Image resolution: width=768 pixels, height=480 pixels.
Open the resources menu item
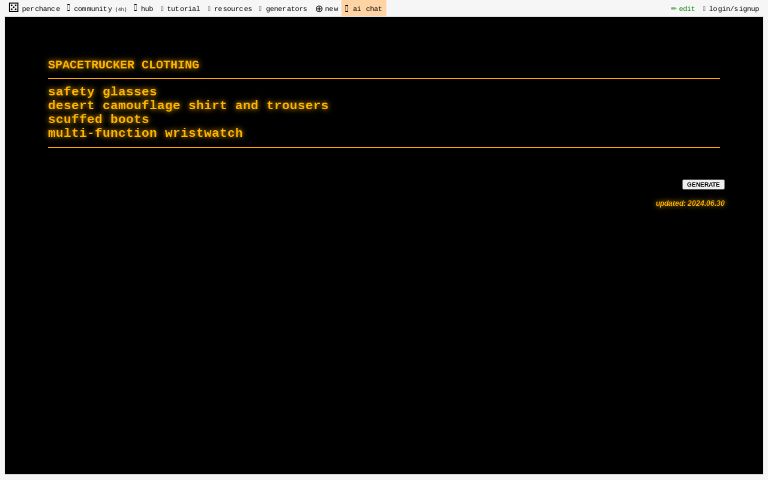click(232, 9)
